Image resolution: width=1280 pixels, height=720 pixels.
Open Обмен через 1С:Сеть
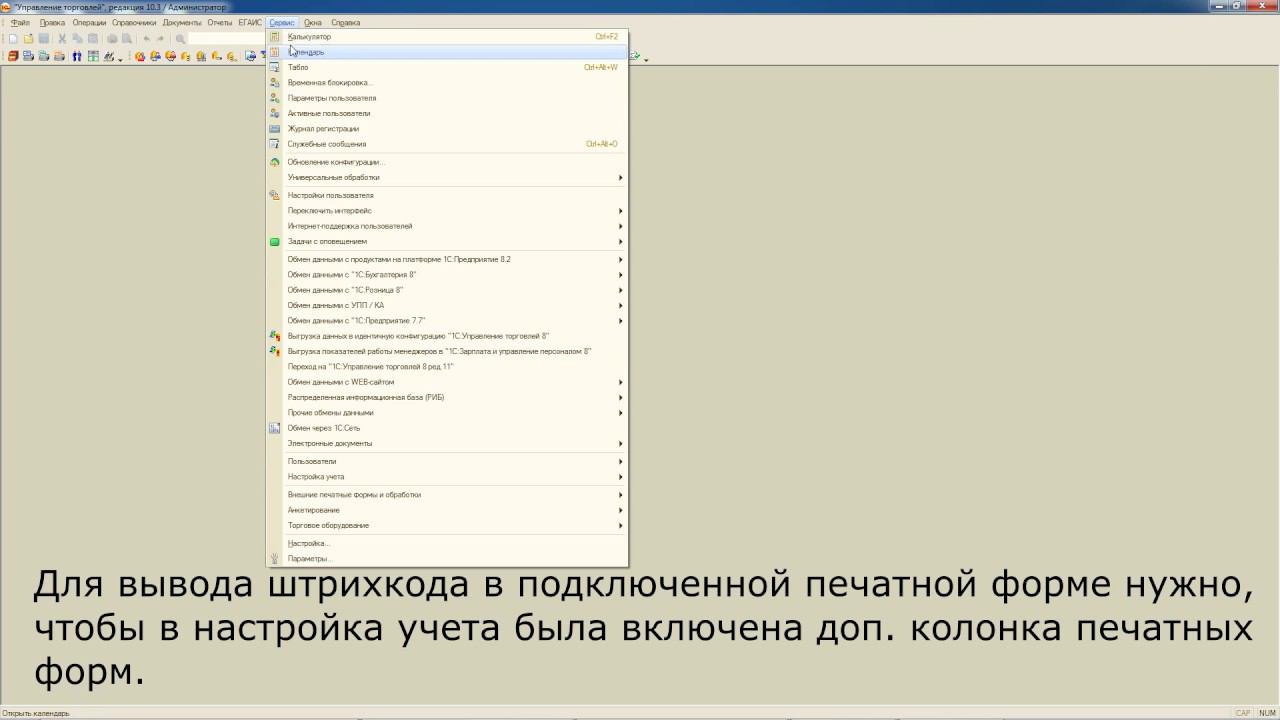click(x=447, y=428)
